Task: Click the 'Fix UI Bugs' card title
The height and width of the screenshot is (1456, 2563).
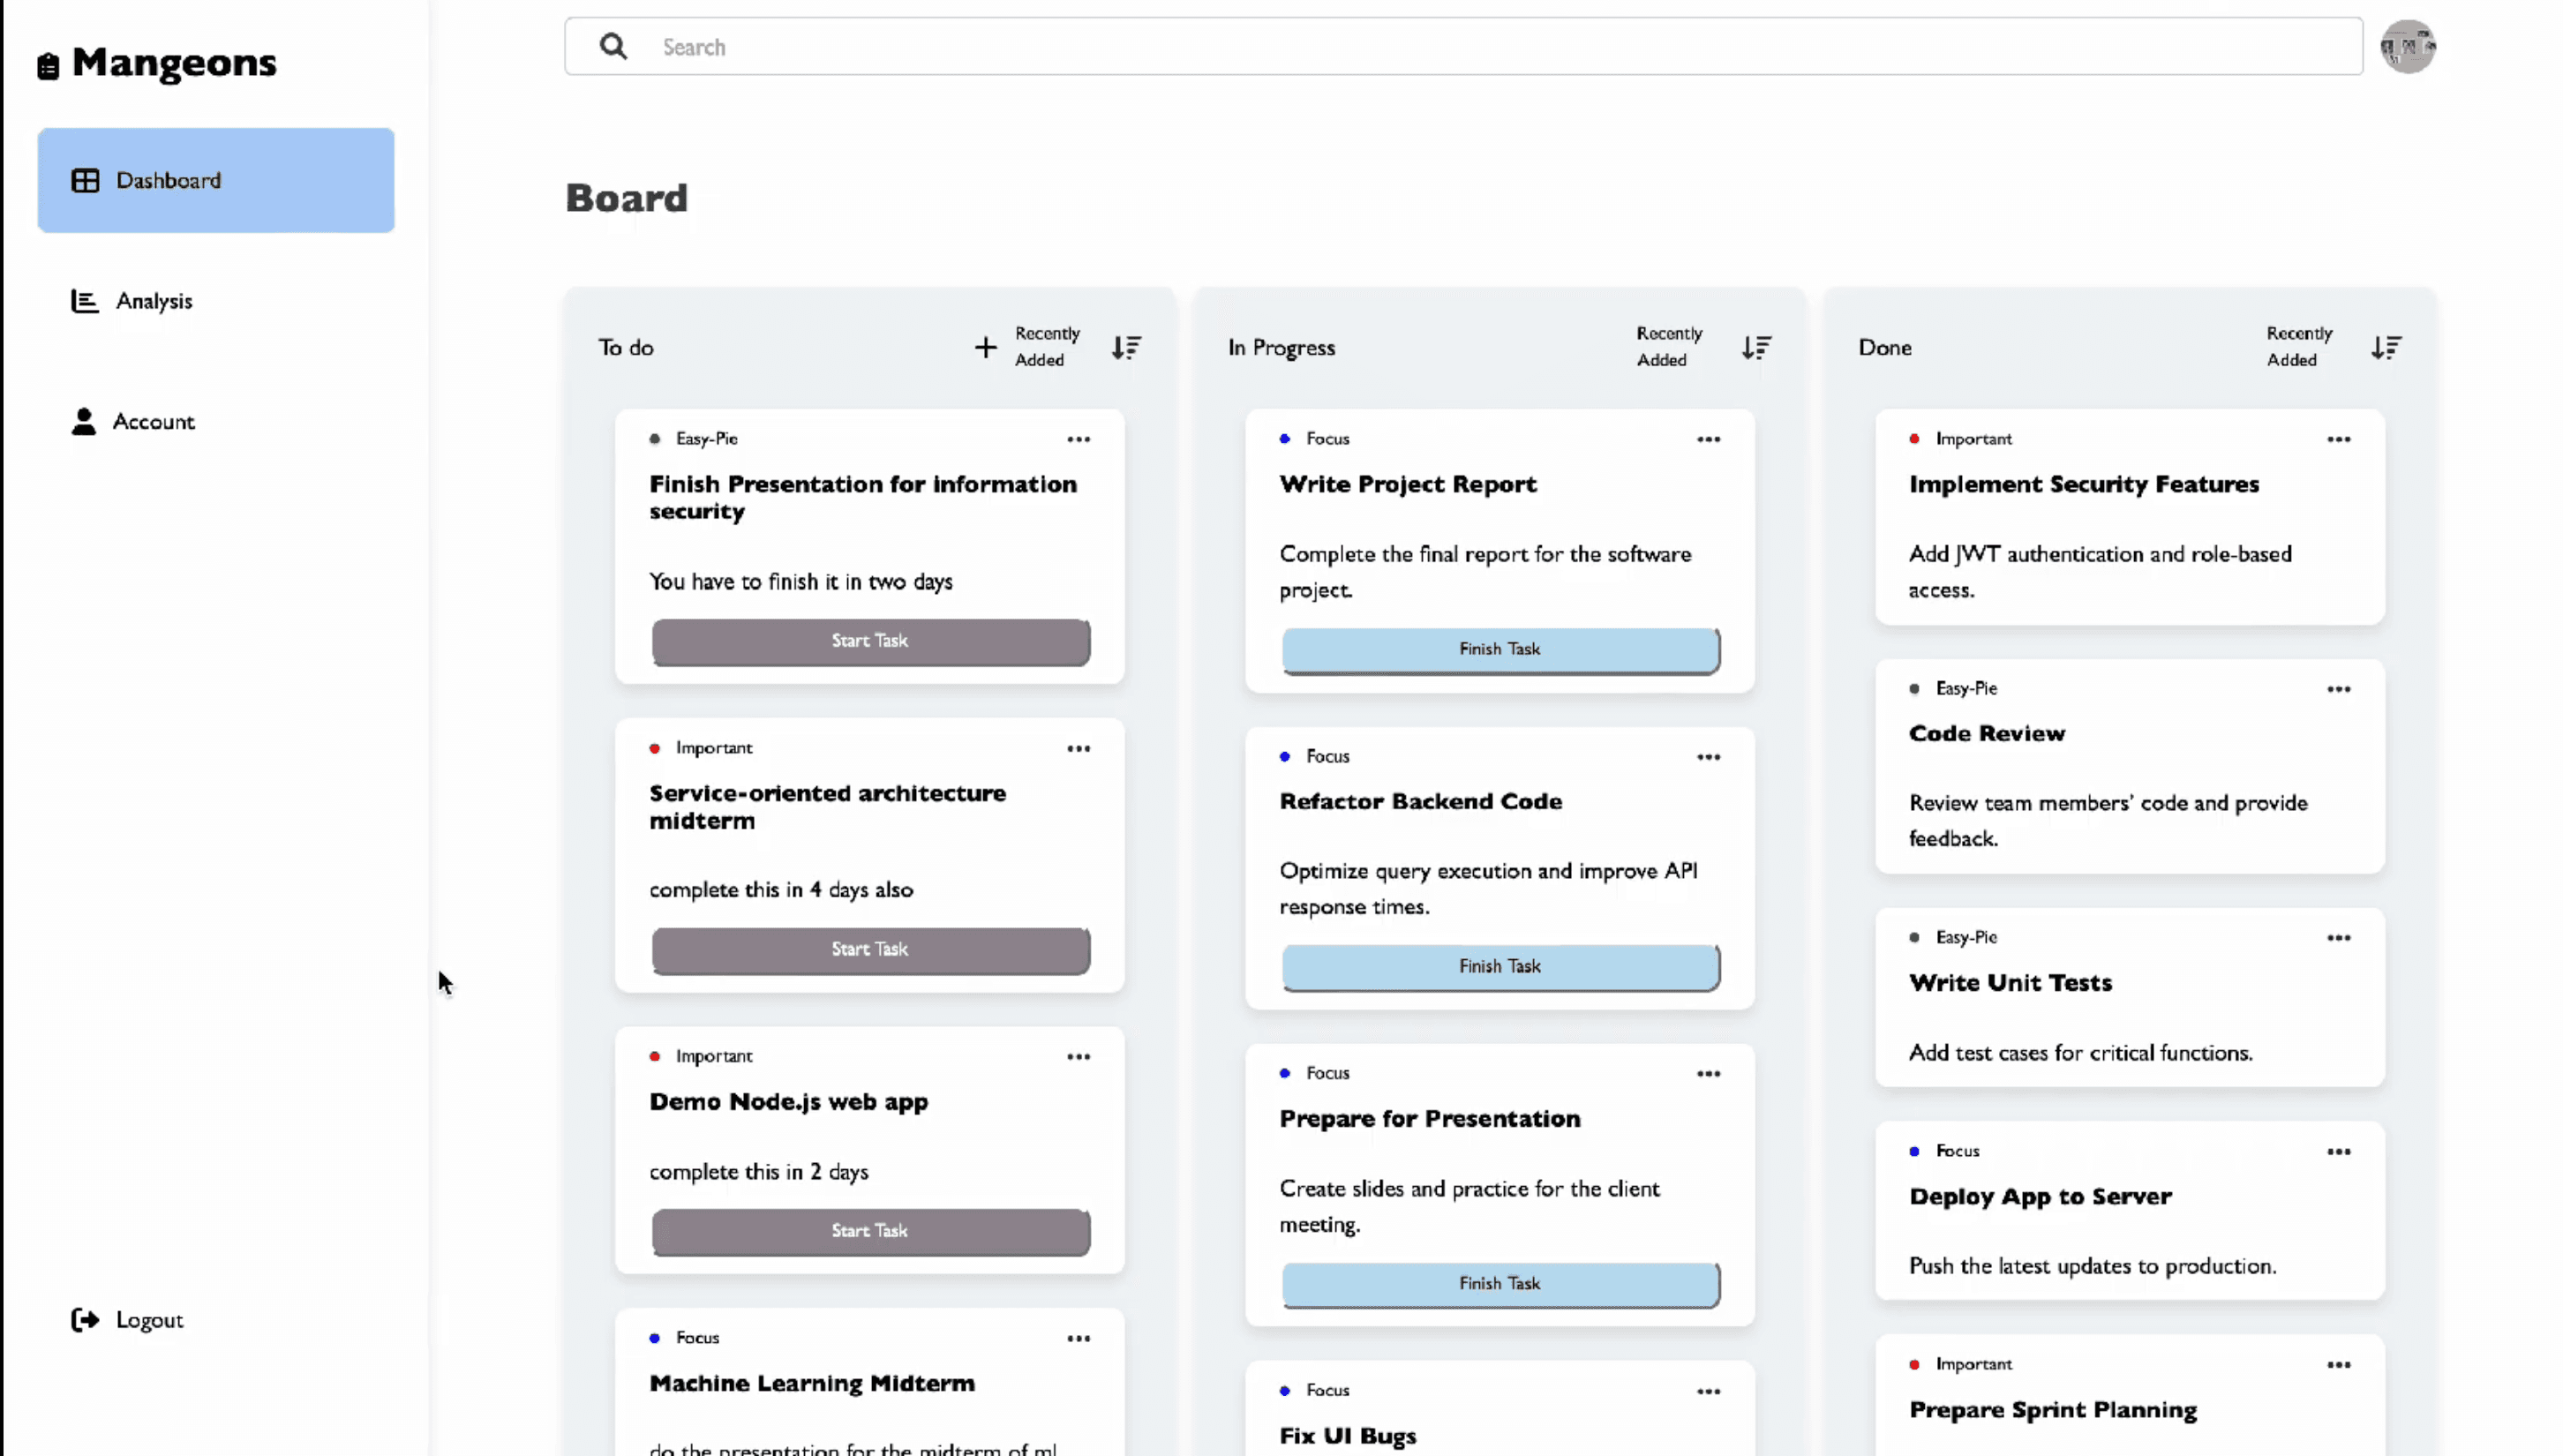Action: pos(1348,1436)
